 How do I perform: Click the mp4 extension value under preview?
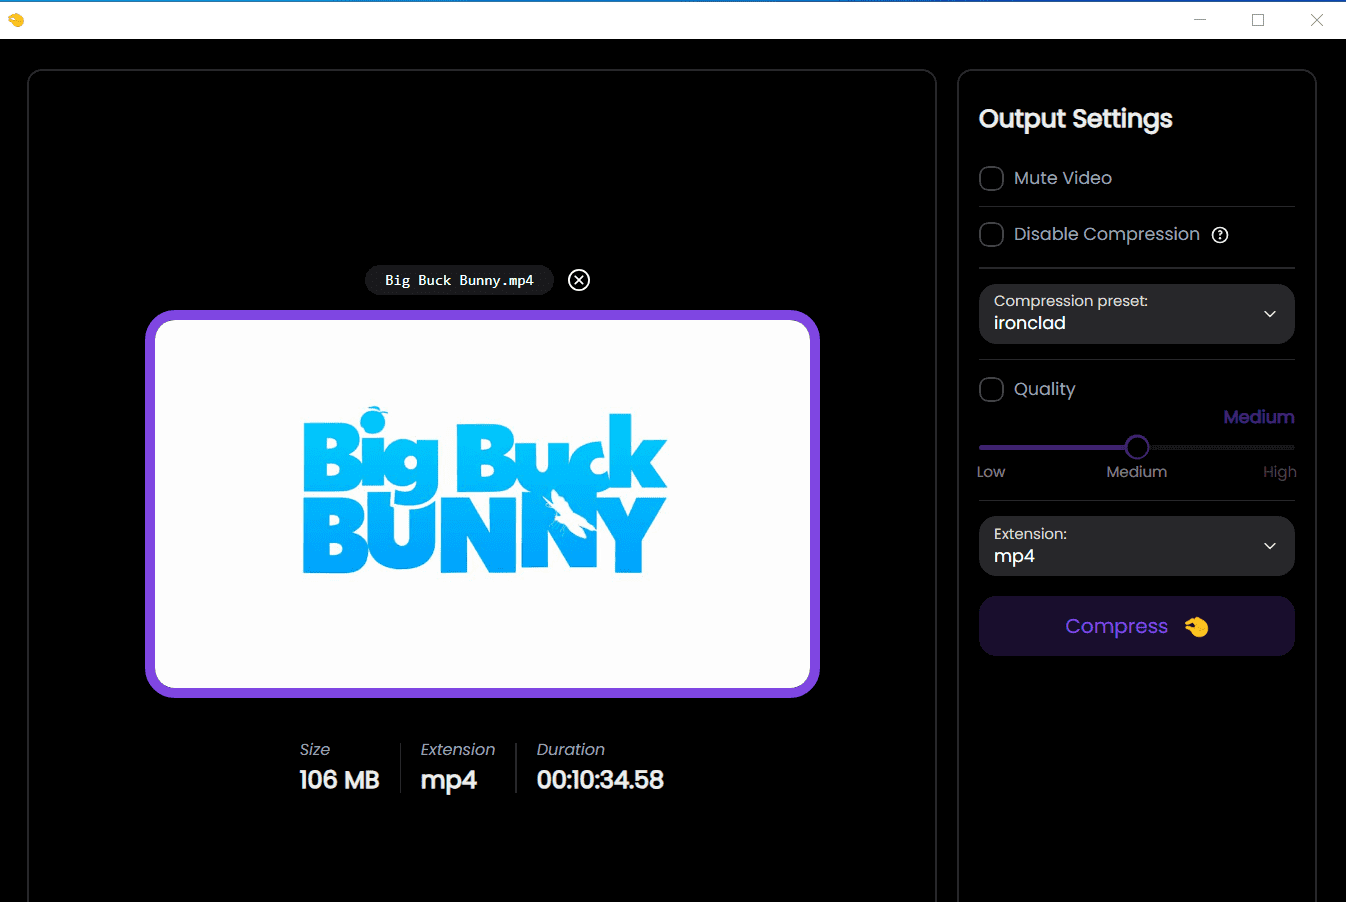[x=448, y=781]
